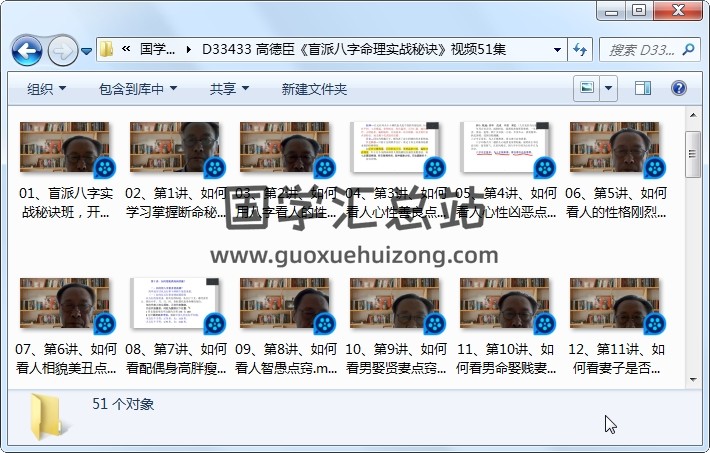Click the 新建文件夹 button

click(x=314, y=89)
